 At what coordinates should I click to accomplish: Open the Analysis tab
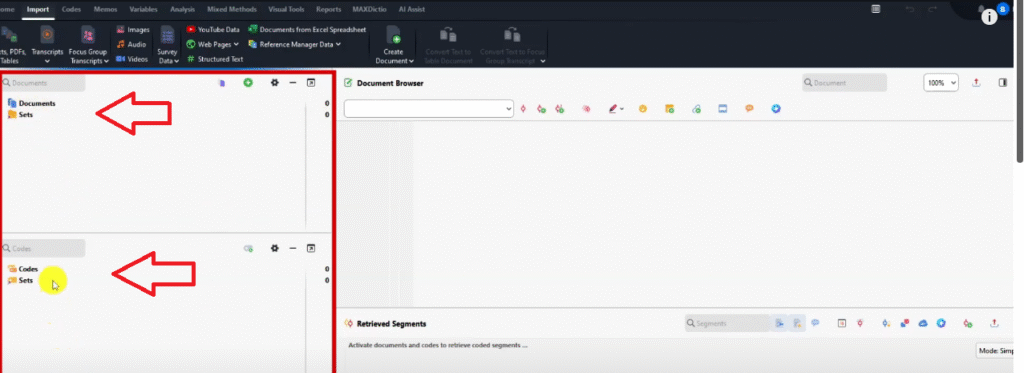tap(182, 10)
